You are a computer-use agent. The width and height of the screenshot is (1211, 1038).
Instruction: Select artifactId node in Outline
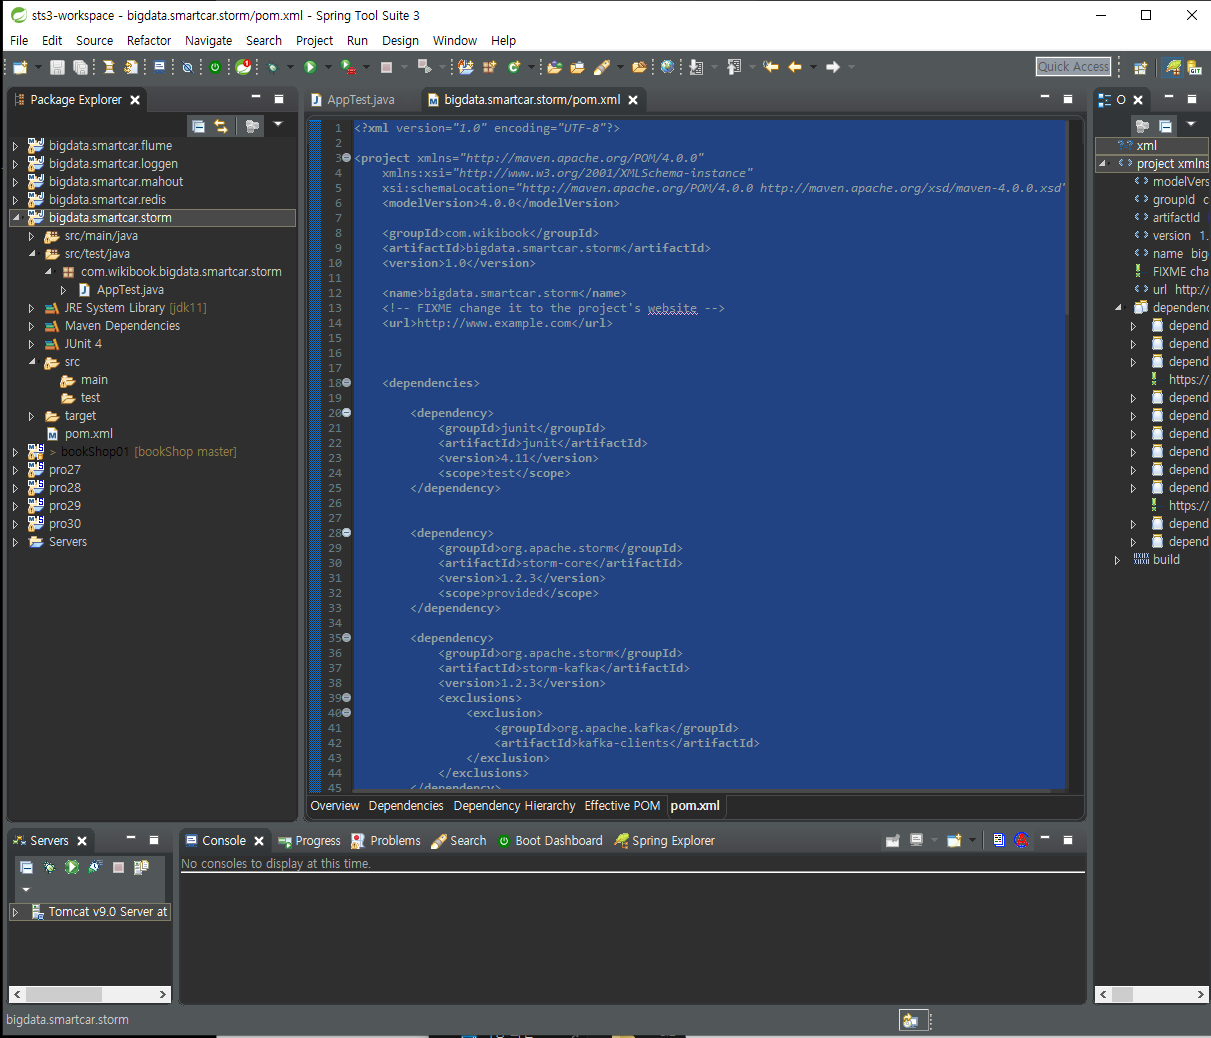coord(1175,218)
